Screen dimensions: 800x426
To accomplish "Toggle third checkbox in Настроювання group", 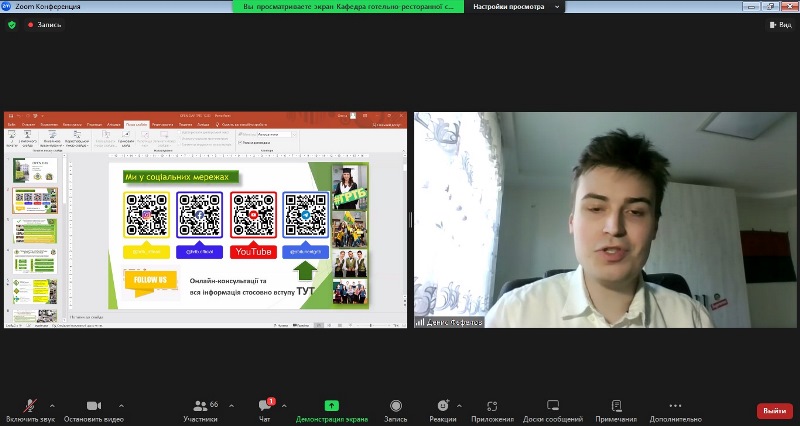I will (180, 144).
